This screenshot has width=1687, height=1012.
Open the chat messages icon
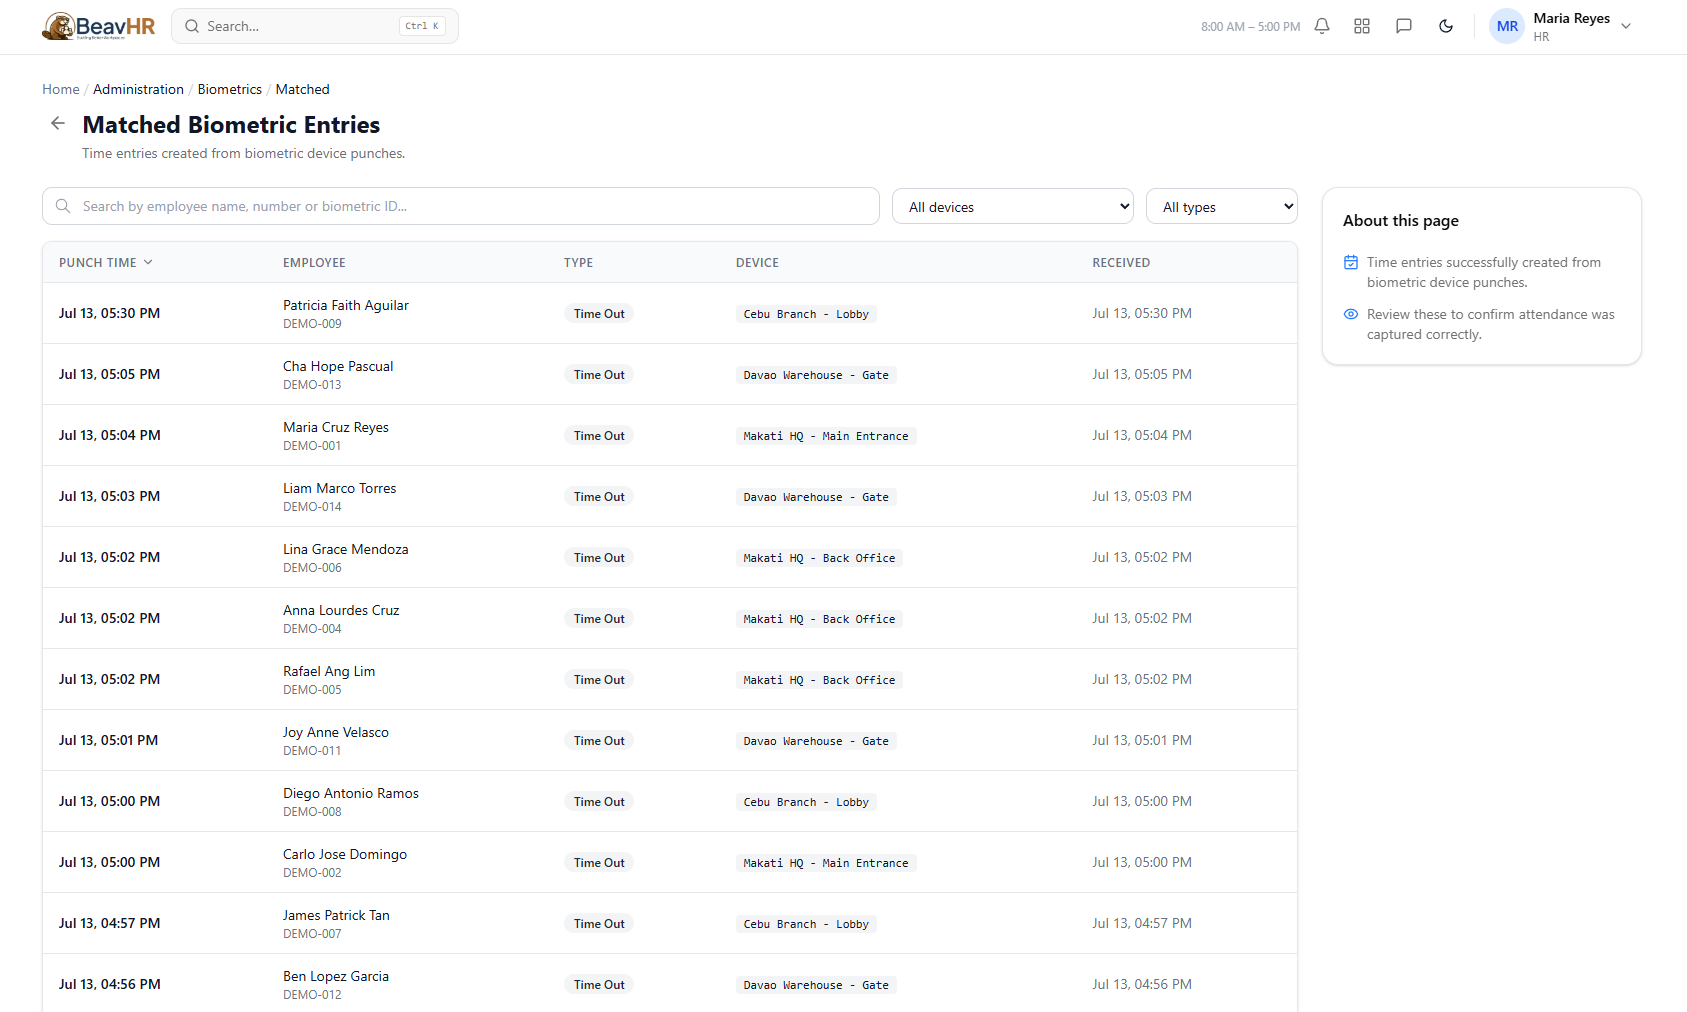(x=1404, y=26)
